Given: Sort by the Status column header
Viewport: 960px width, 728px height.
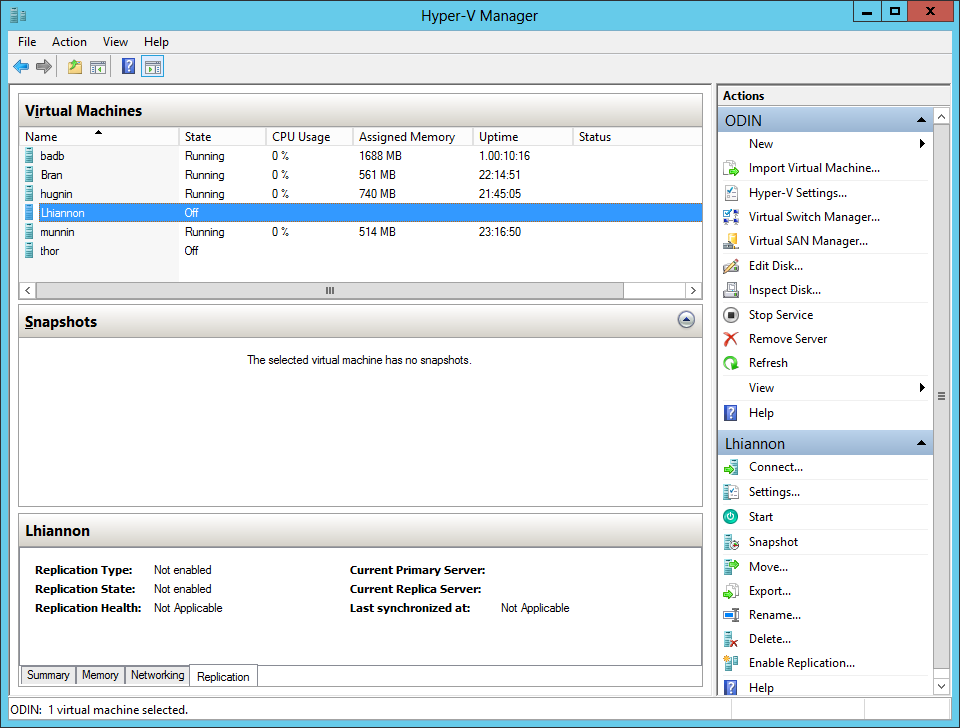Looking at the screenshot, I should [x=637, y=137].
